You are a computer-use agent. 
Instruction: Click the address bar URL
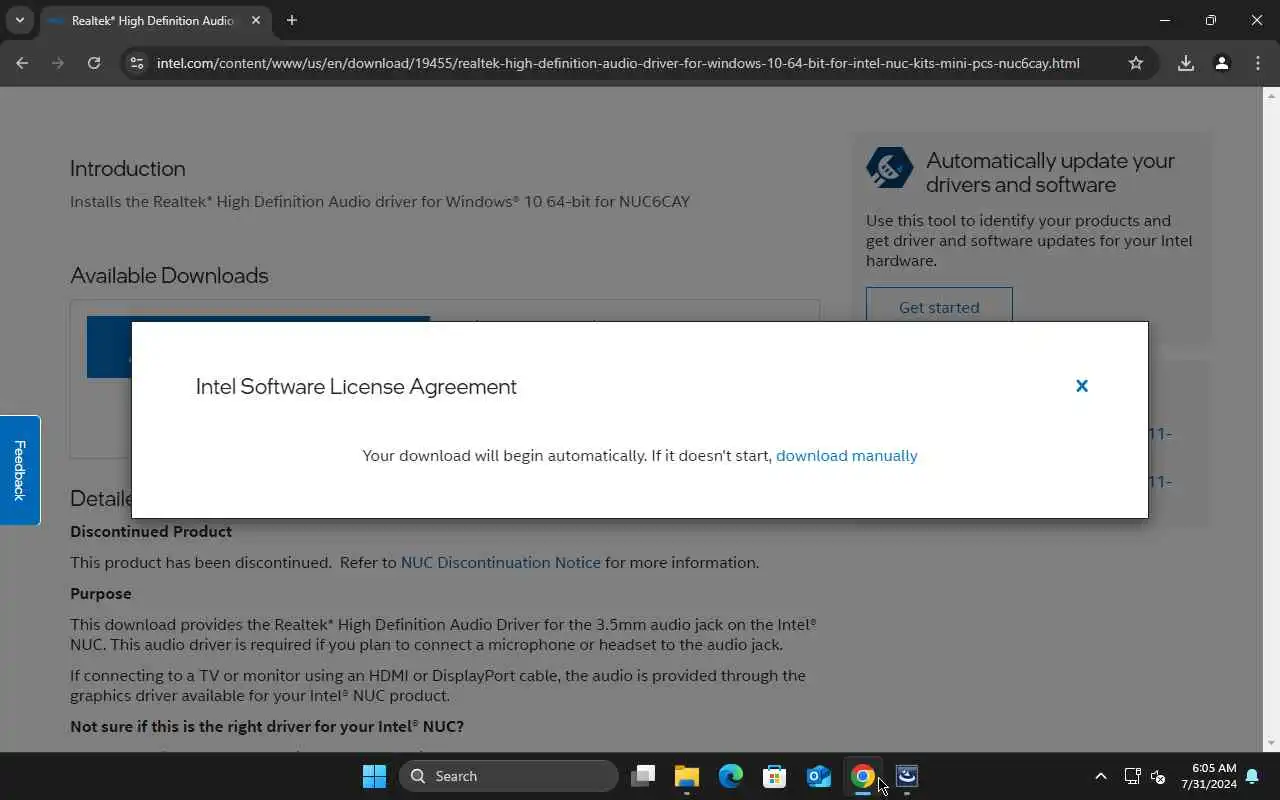[x=618, y=63]
